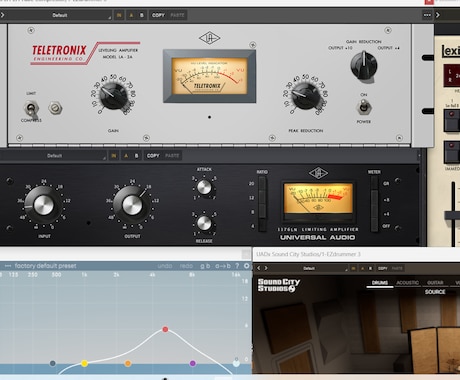460x380 pixels.
Task: Click the UA diamond logo on the LA-2A
Action: point(209,38)
